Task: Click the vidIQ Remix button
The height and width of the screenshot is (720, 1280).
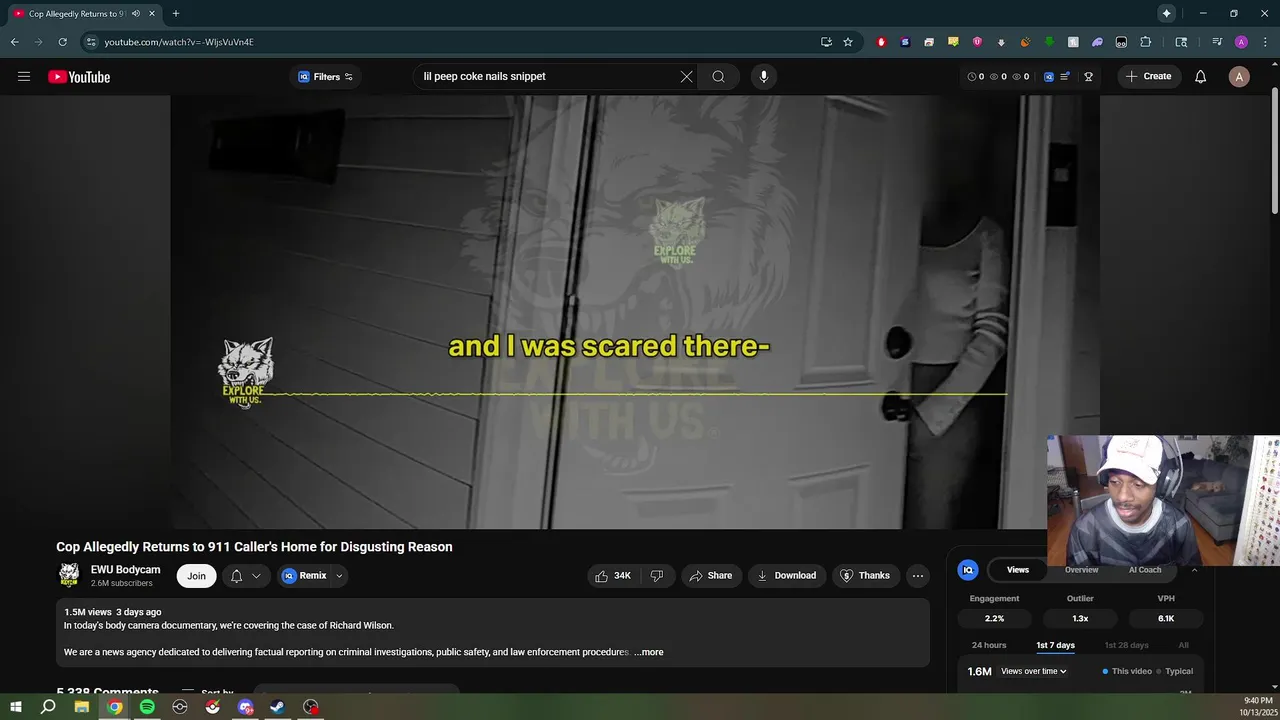Action: tap(304, 576)
